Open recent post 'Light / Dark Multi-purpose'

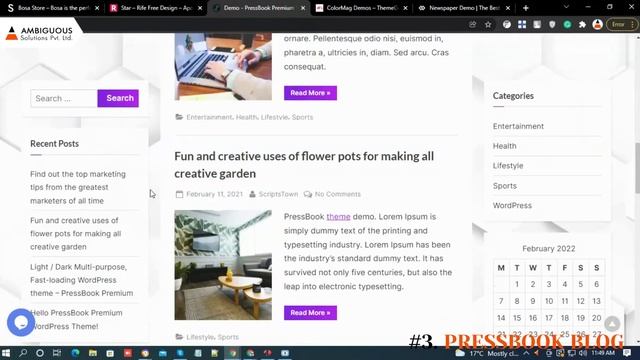[82, 280]
